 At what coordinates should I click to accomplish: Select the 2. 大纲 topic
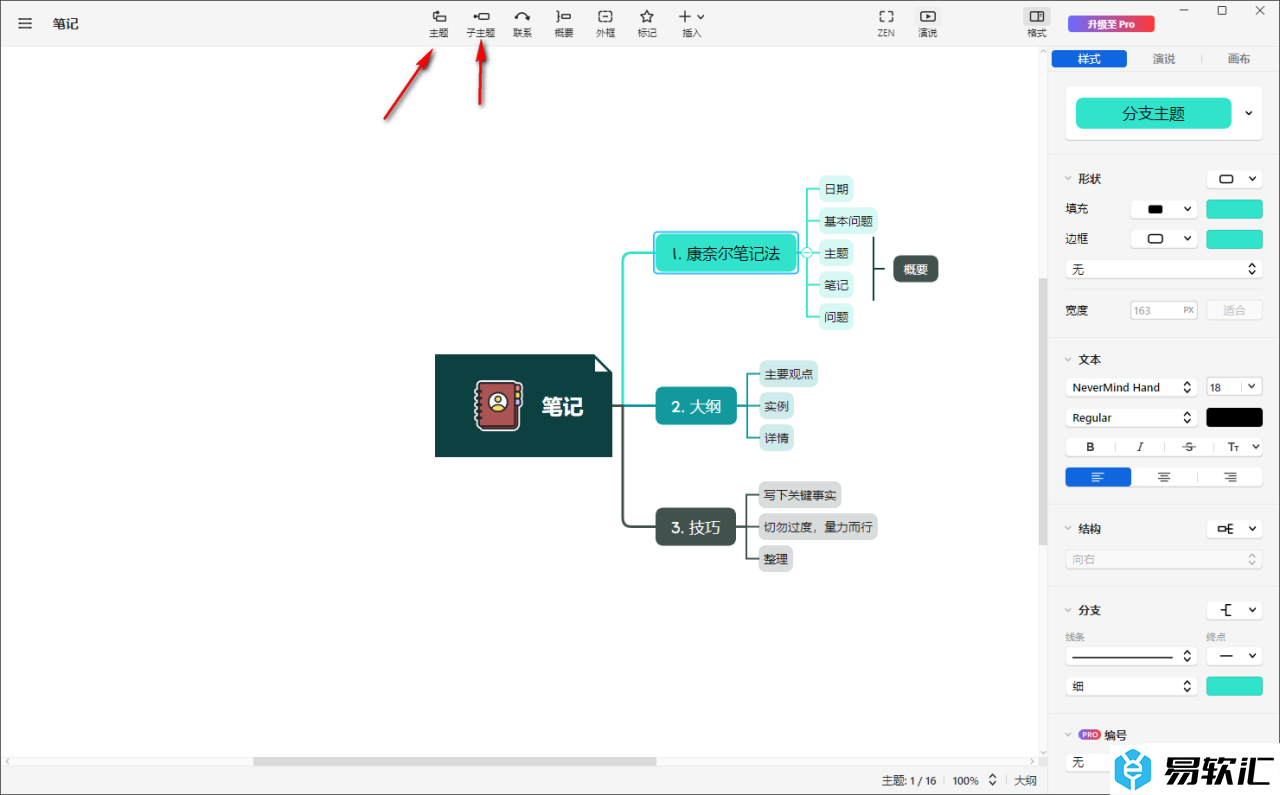[x=696, y=406]
